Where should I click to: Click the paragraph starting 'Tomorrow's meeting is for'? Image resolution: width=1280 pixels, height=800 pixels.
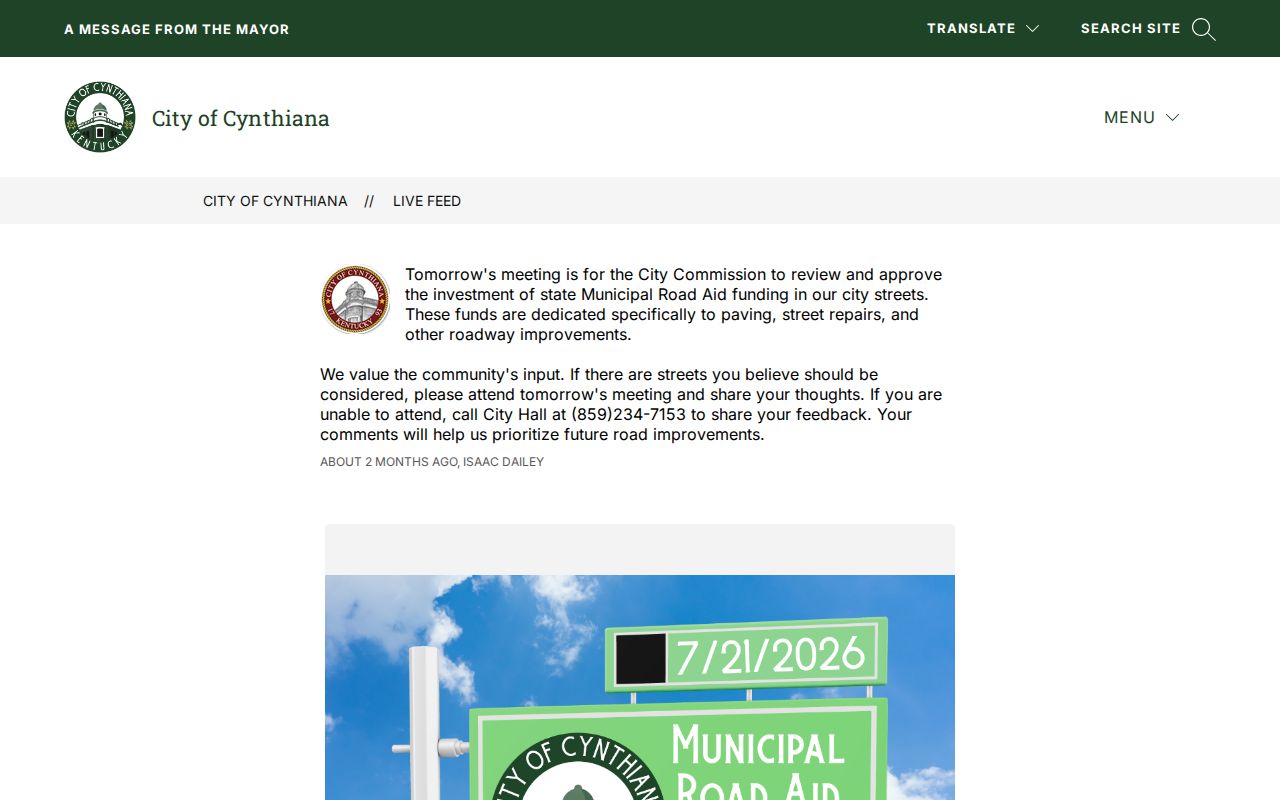[x=674, y=304]
